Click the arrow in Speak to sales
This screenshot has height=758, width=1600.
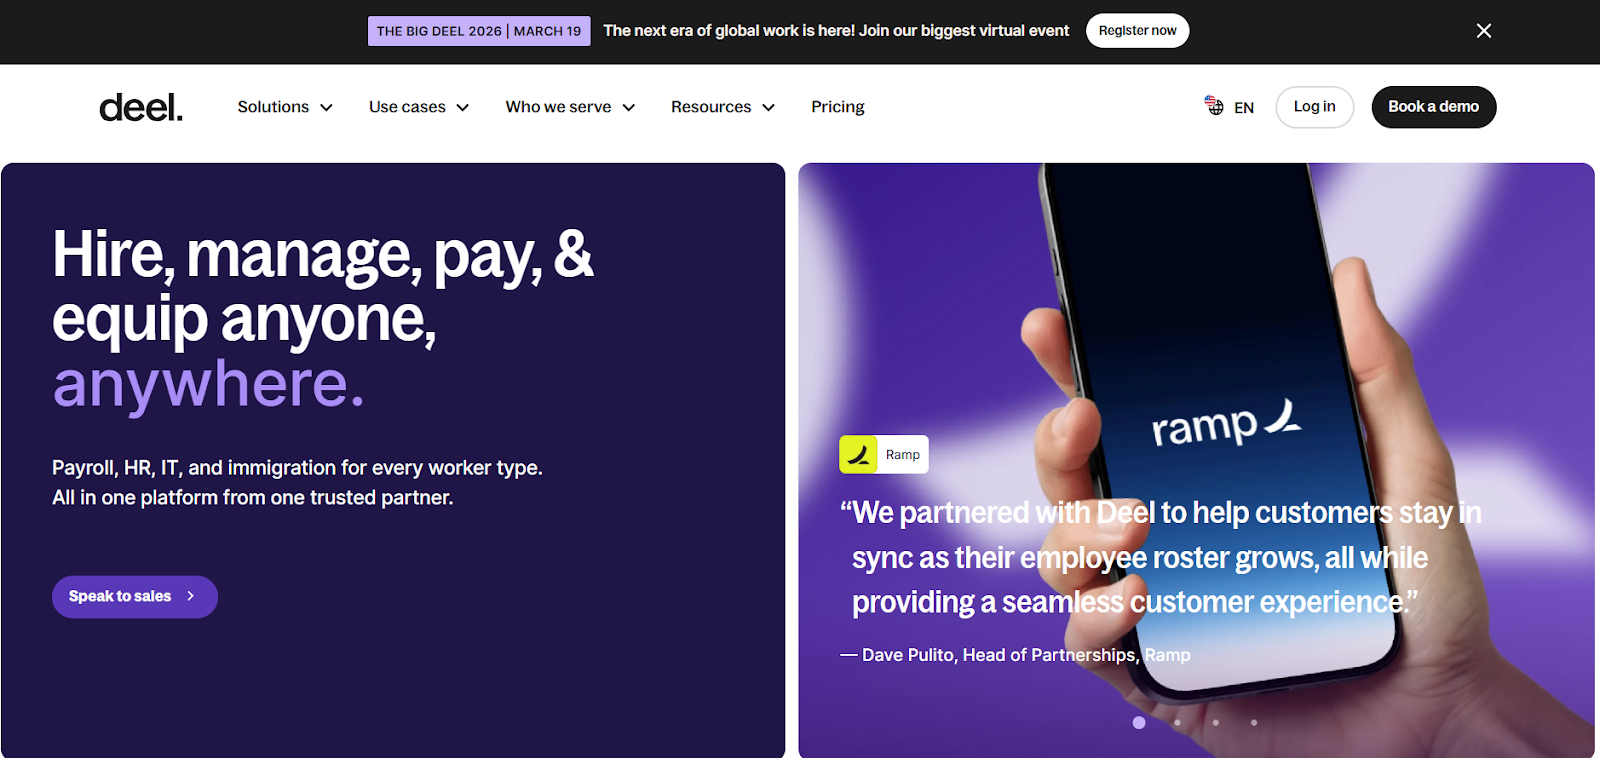190,596
